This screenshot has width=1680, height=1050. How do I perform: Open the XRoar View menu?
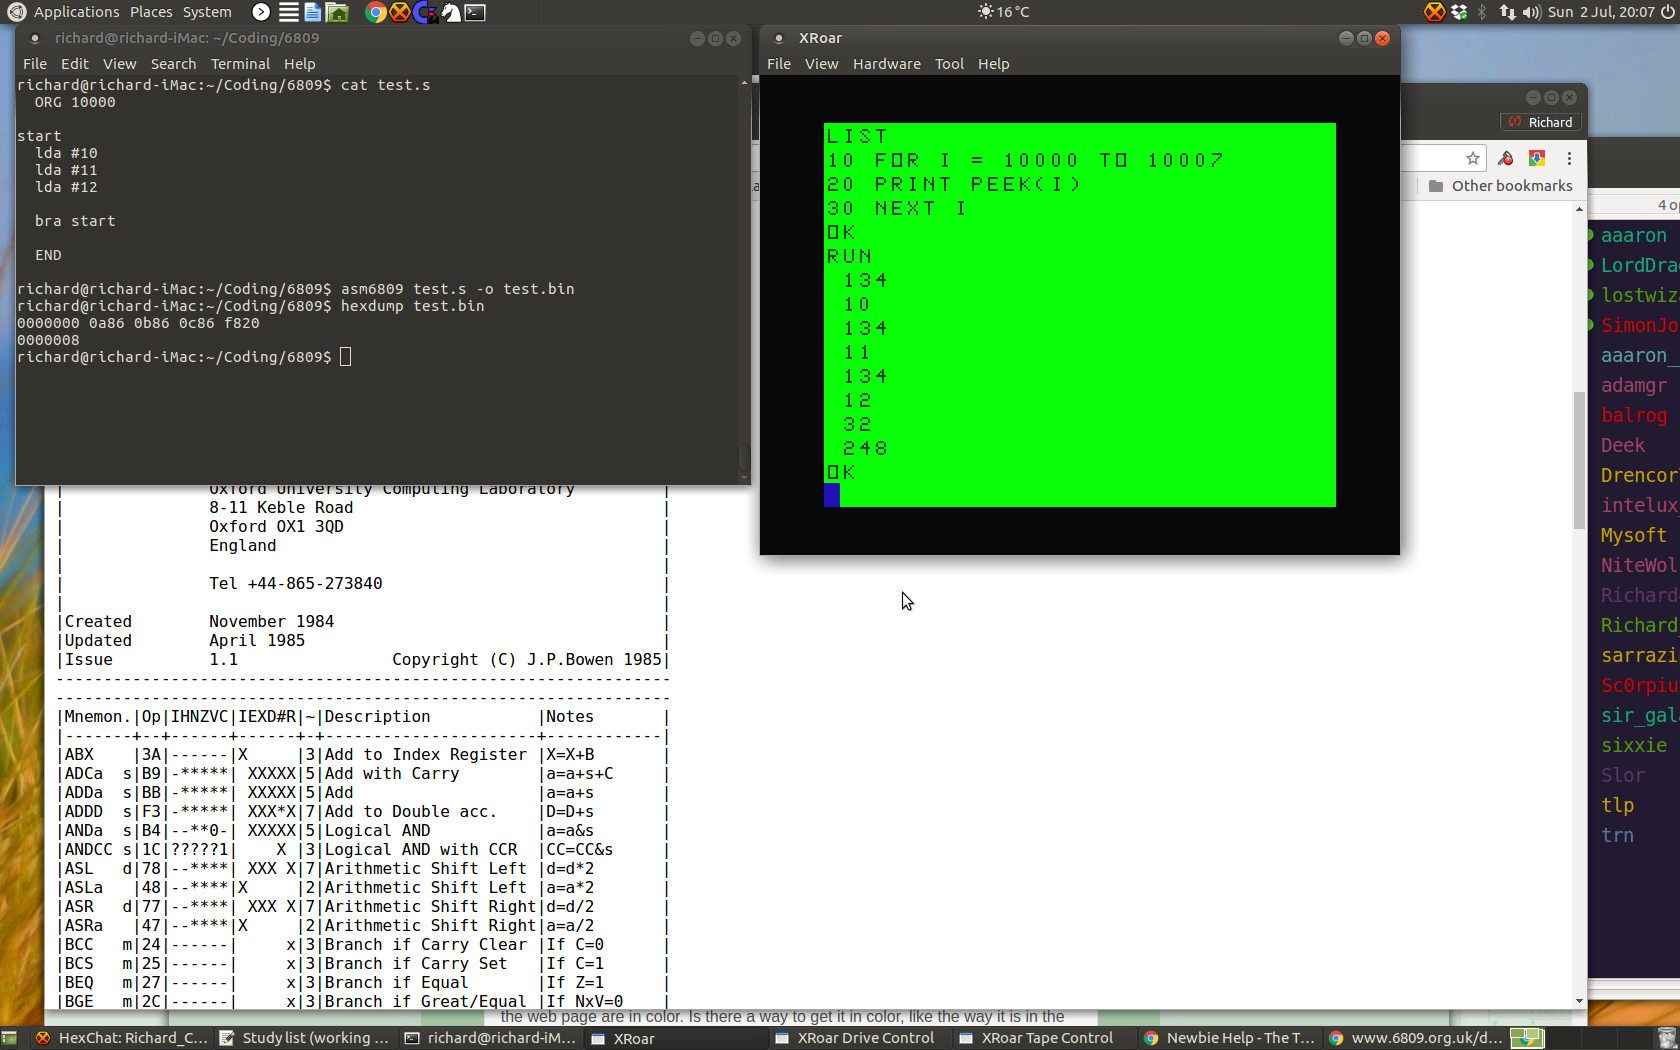click(x=821, y=64)
